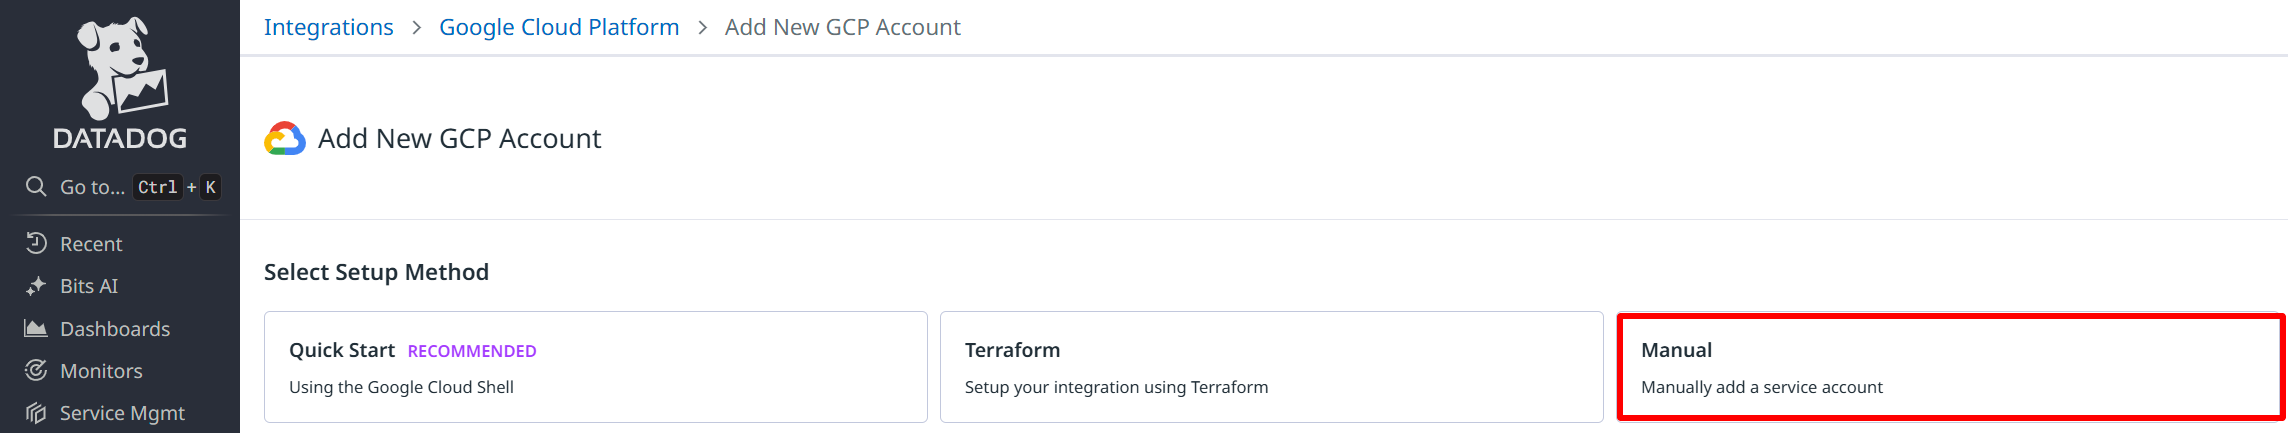2288x433 pixels.
Task: Click the search magnifier icon
Action: coord(36,187)
